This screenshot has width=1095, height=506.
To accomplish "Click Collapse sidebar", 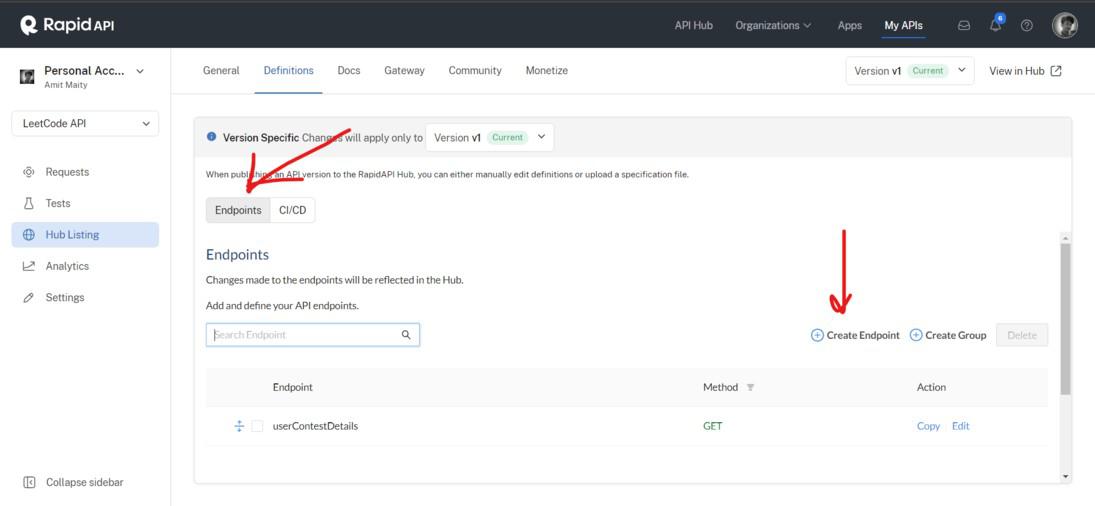I will click(x=73, y=482).
